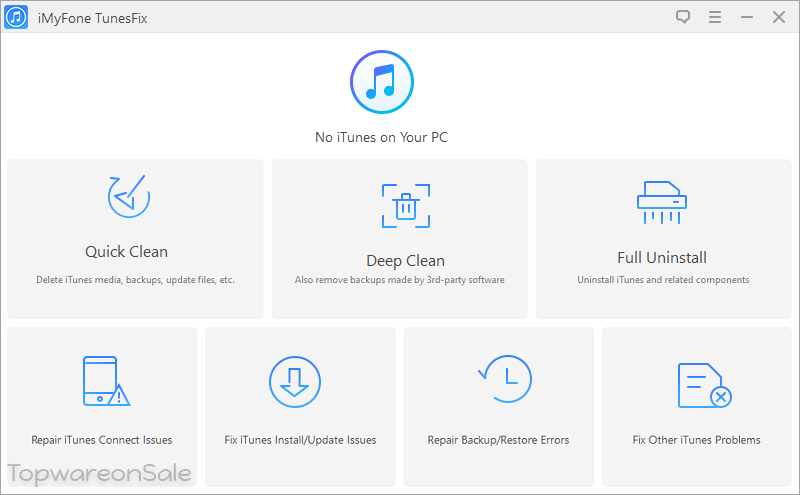This screenshot has width=800, height=495.
Task: Click "Uninstall iTunes and related components" text
Action: click(x=663, y=280)
